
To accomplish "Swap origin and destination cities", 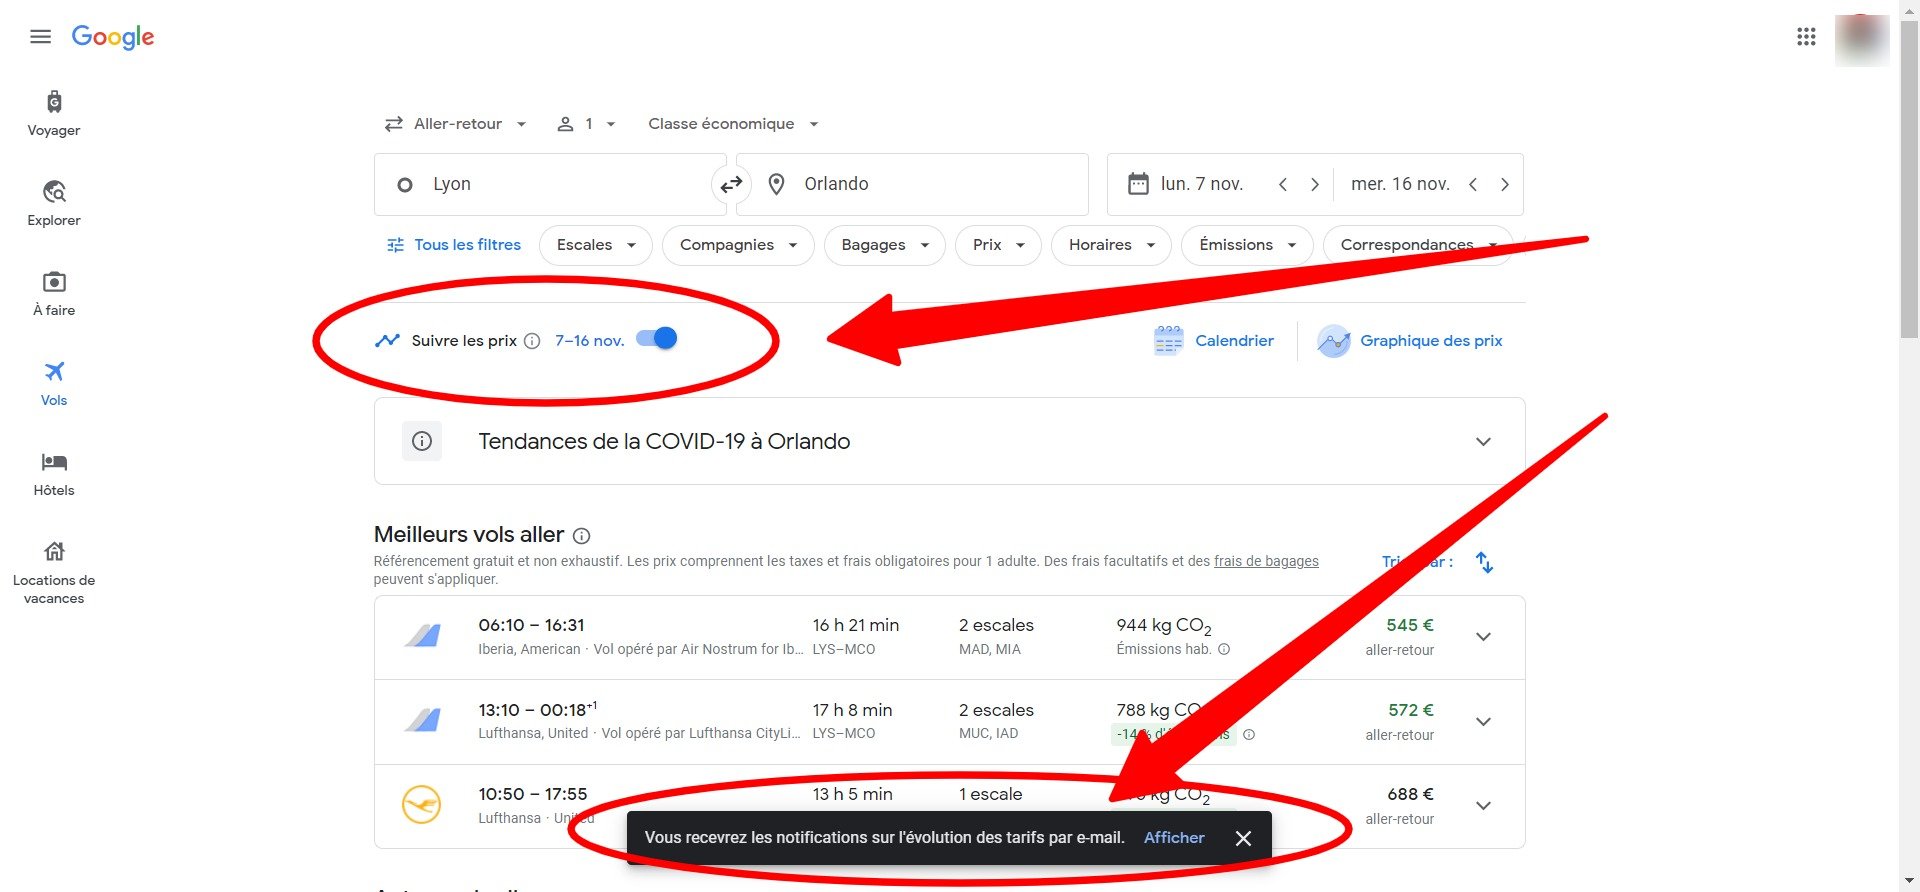I will pos(731,184).
